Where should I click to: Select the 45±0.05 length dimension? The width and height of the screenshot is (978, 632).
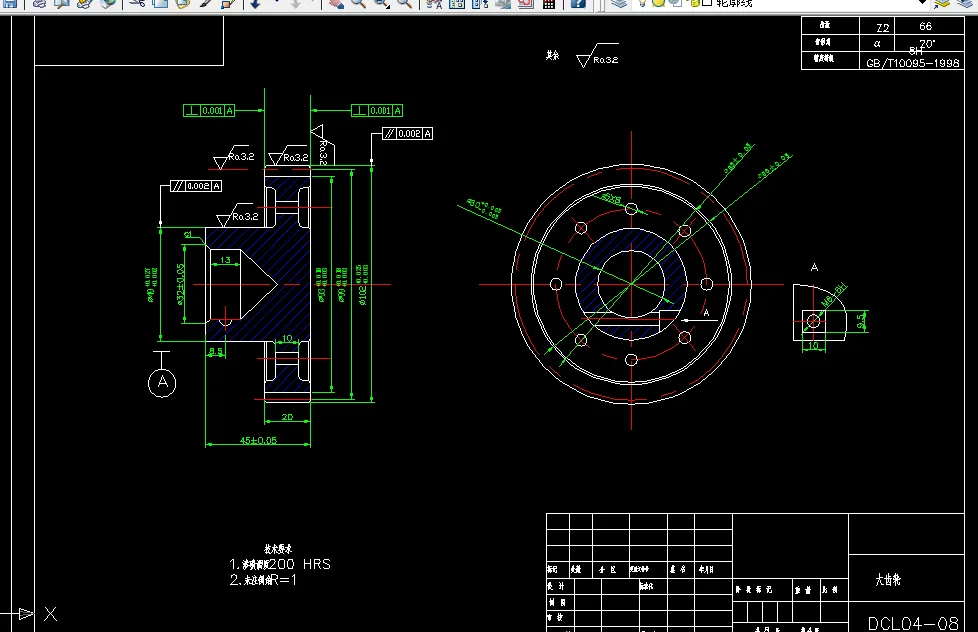pos(258,440)
